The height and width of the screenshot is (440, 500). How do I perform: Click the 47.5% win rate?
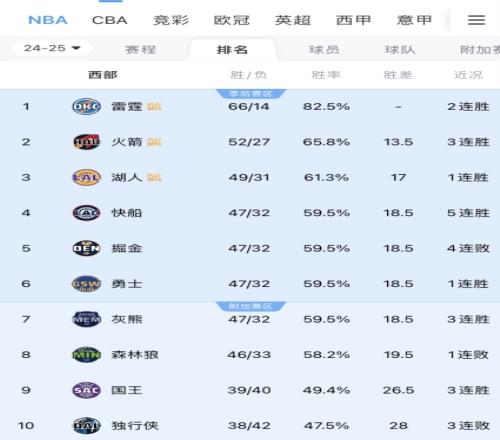326,426
